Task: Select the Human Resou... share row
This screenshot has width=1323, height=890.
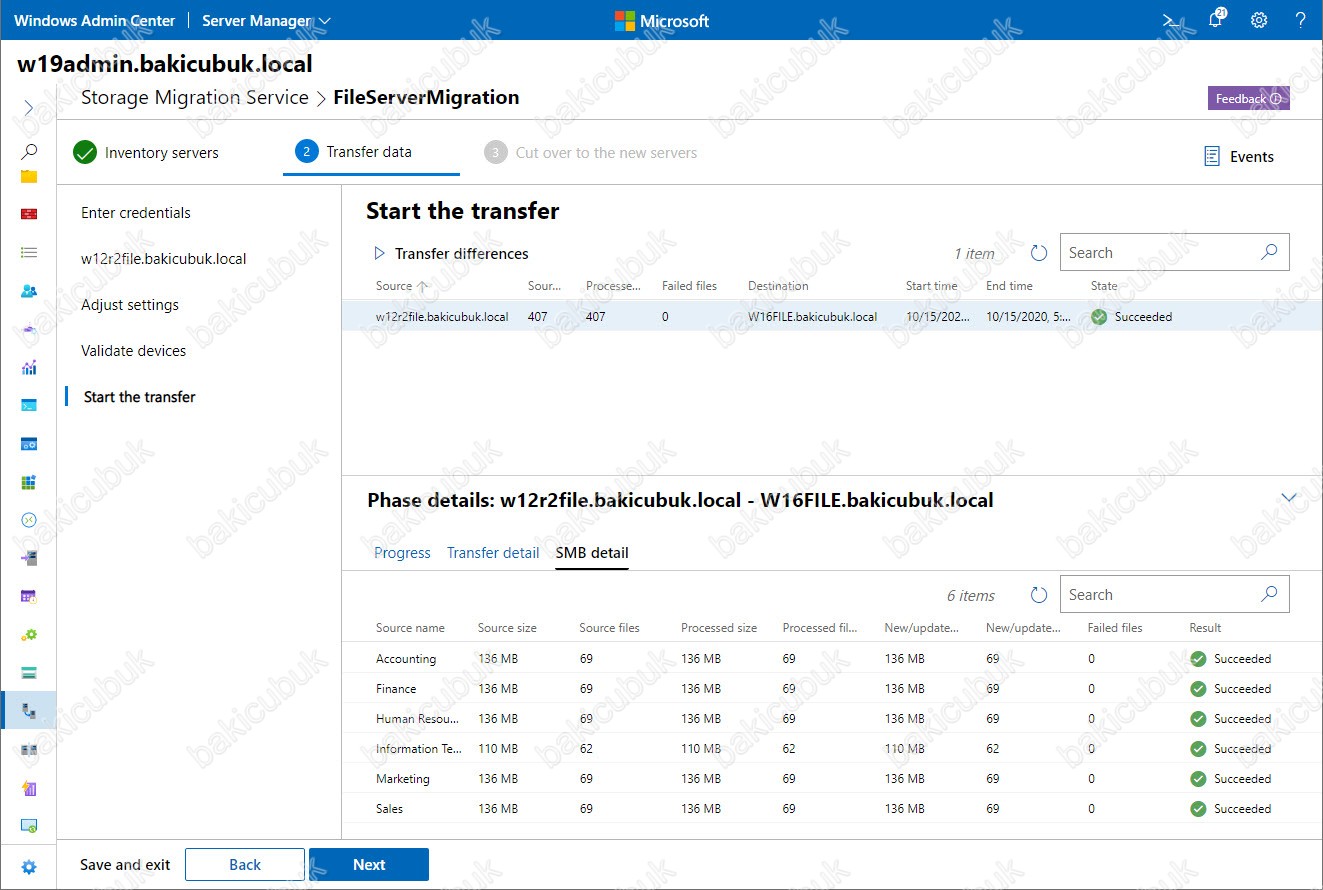Action: [832, 718]
